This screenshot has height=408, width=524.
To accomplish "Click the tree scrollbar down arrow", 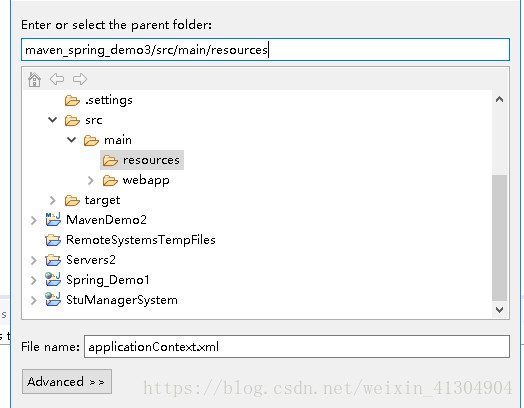I will pyautogui.click(x=500, y=310).
